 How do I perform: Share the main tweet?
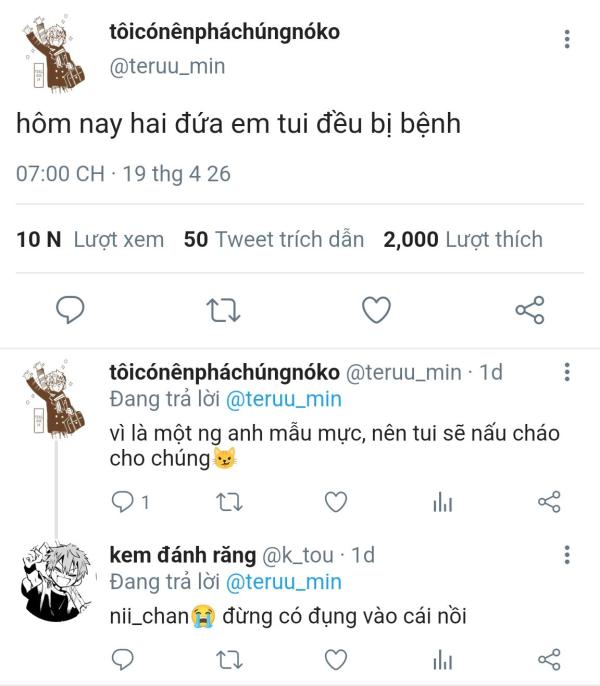point(530,310)
